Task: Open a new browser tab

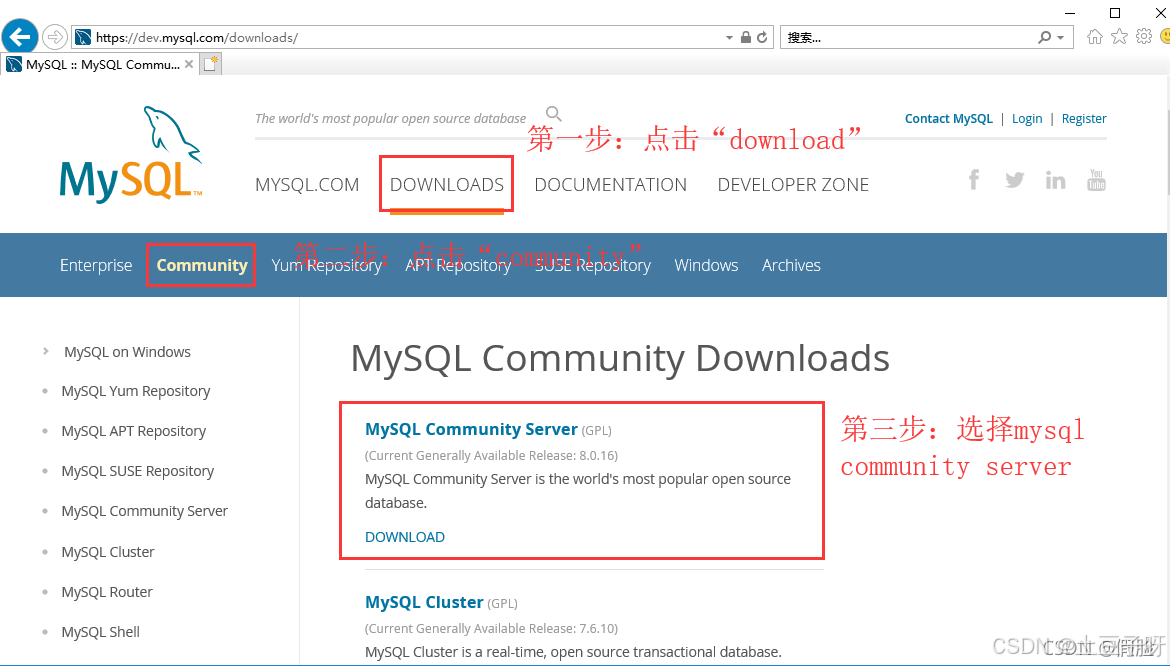Action: point(211,64)
